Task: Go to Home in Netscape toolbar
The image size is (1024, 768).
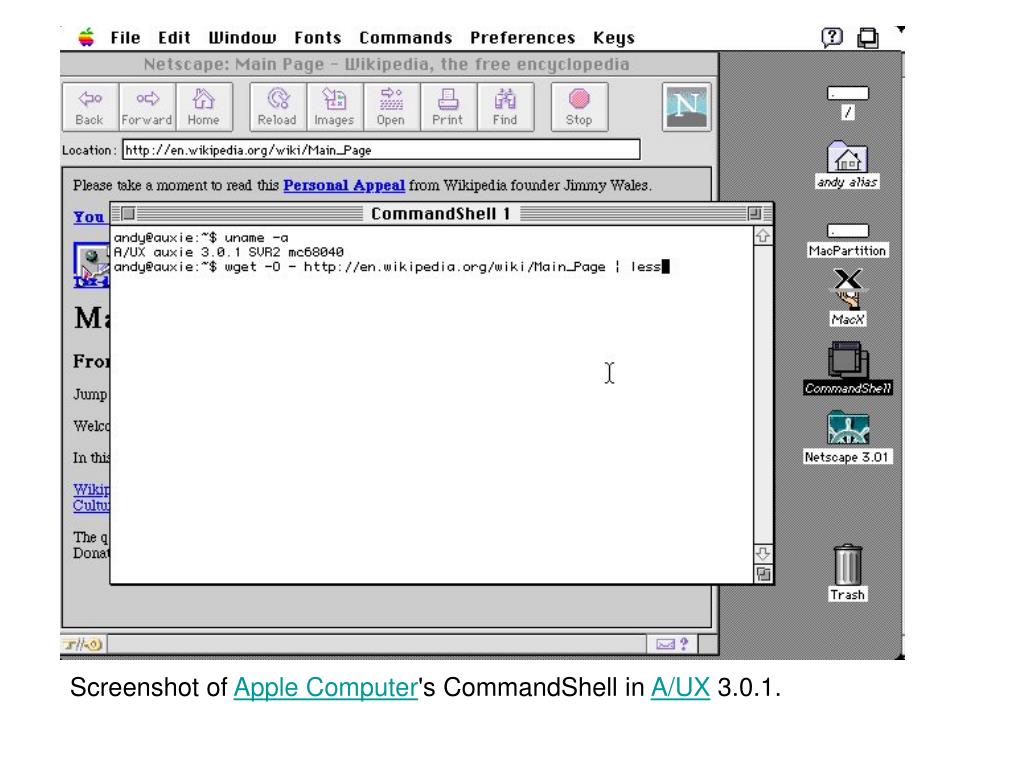Action: [204, 107]
